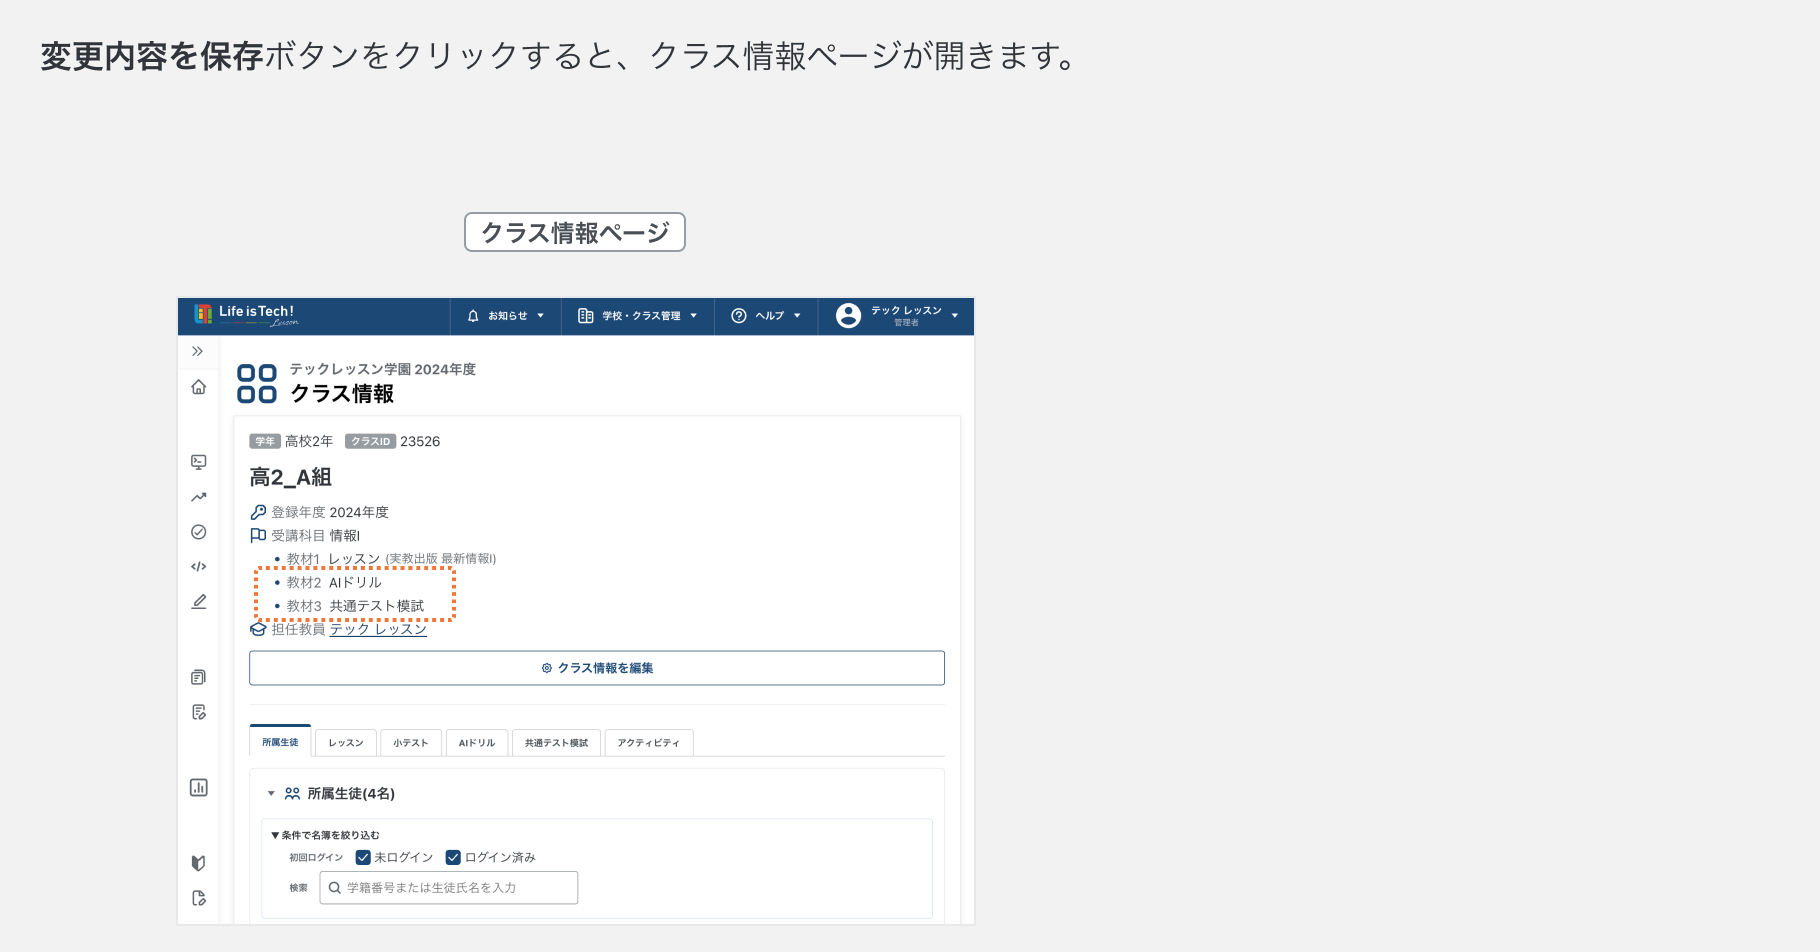
Task: Click the graduation cap icon beside 担任教員
Action: [x=258, y=629]
